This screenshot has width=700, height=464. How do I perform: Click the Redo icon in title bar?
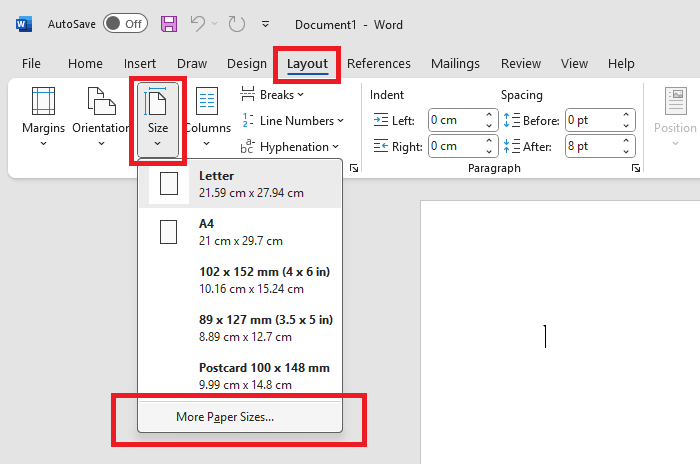tap(236, 23)
